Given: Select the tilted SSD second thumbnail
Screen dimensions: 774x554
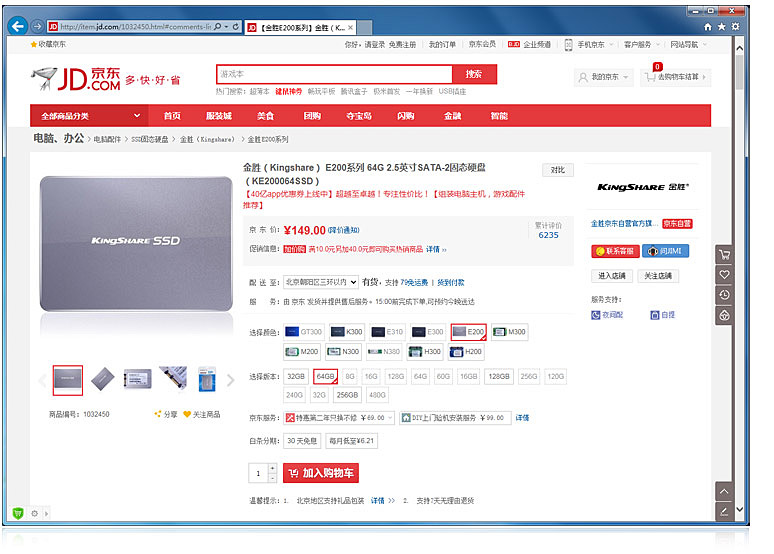Looking at the screenshot, I should point(103,380).
